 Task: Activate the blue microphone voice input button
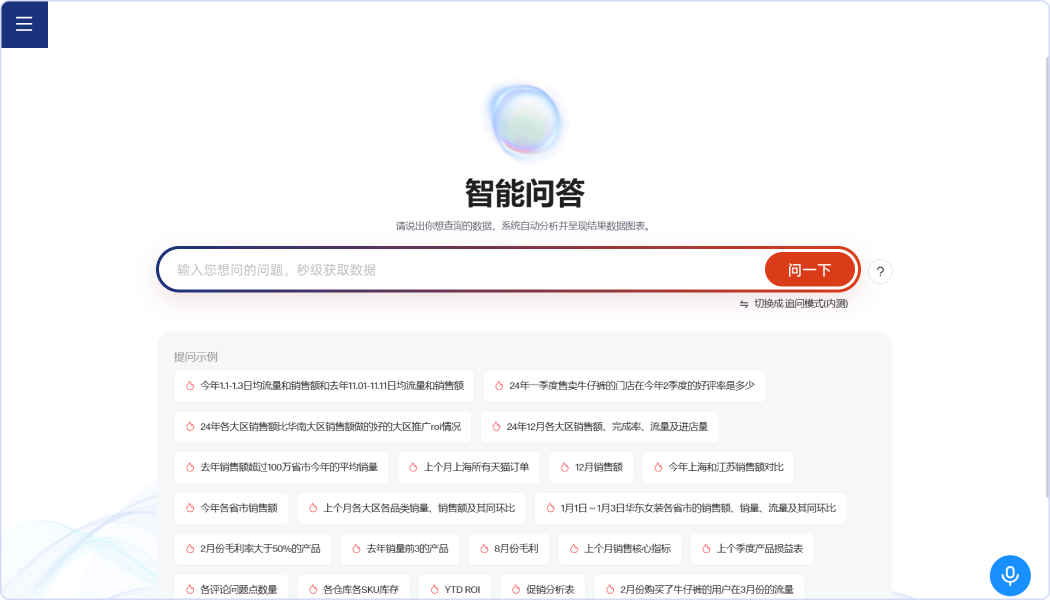[1009, 575]
